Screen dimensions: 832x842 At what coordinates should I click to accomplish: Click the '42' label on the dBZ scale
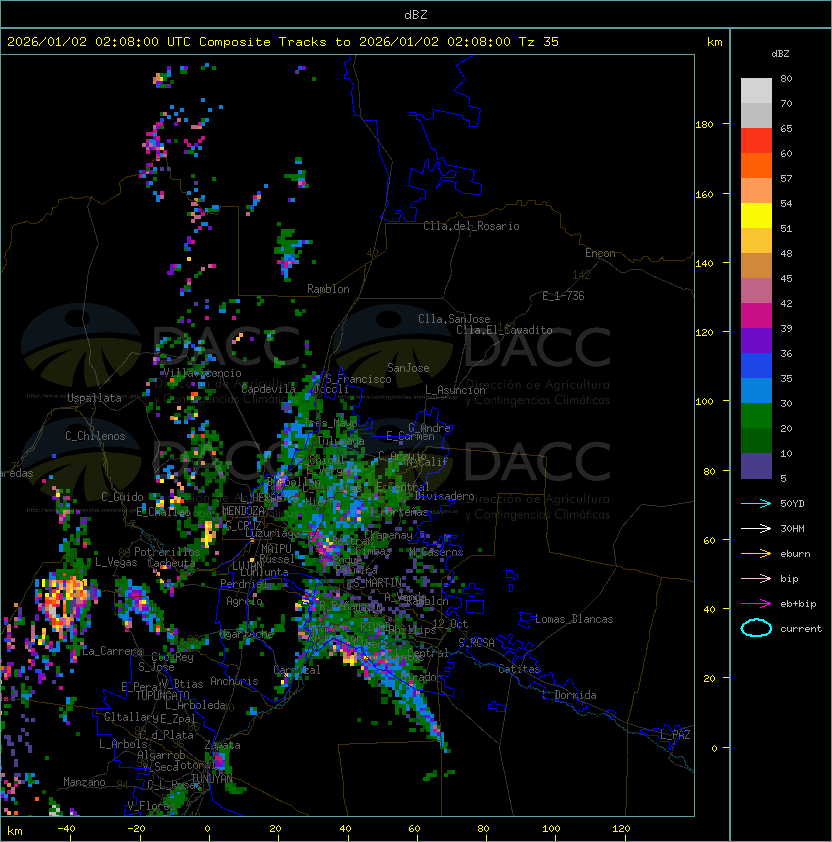[786, 303]
